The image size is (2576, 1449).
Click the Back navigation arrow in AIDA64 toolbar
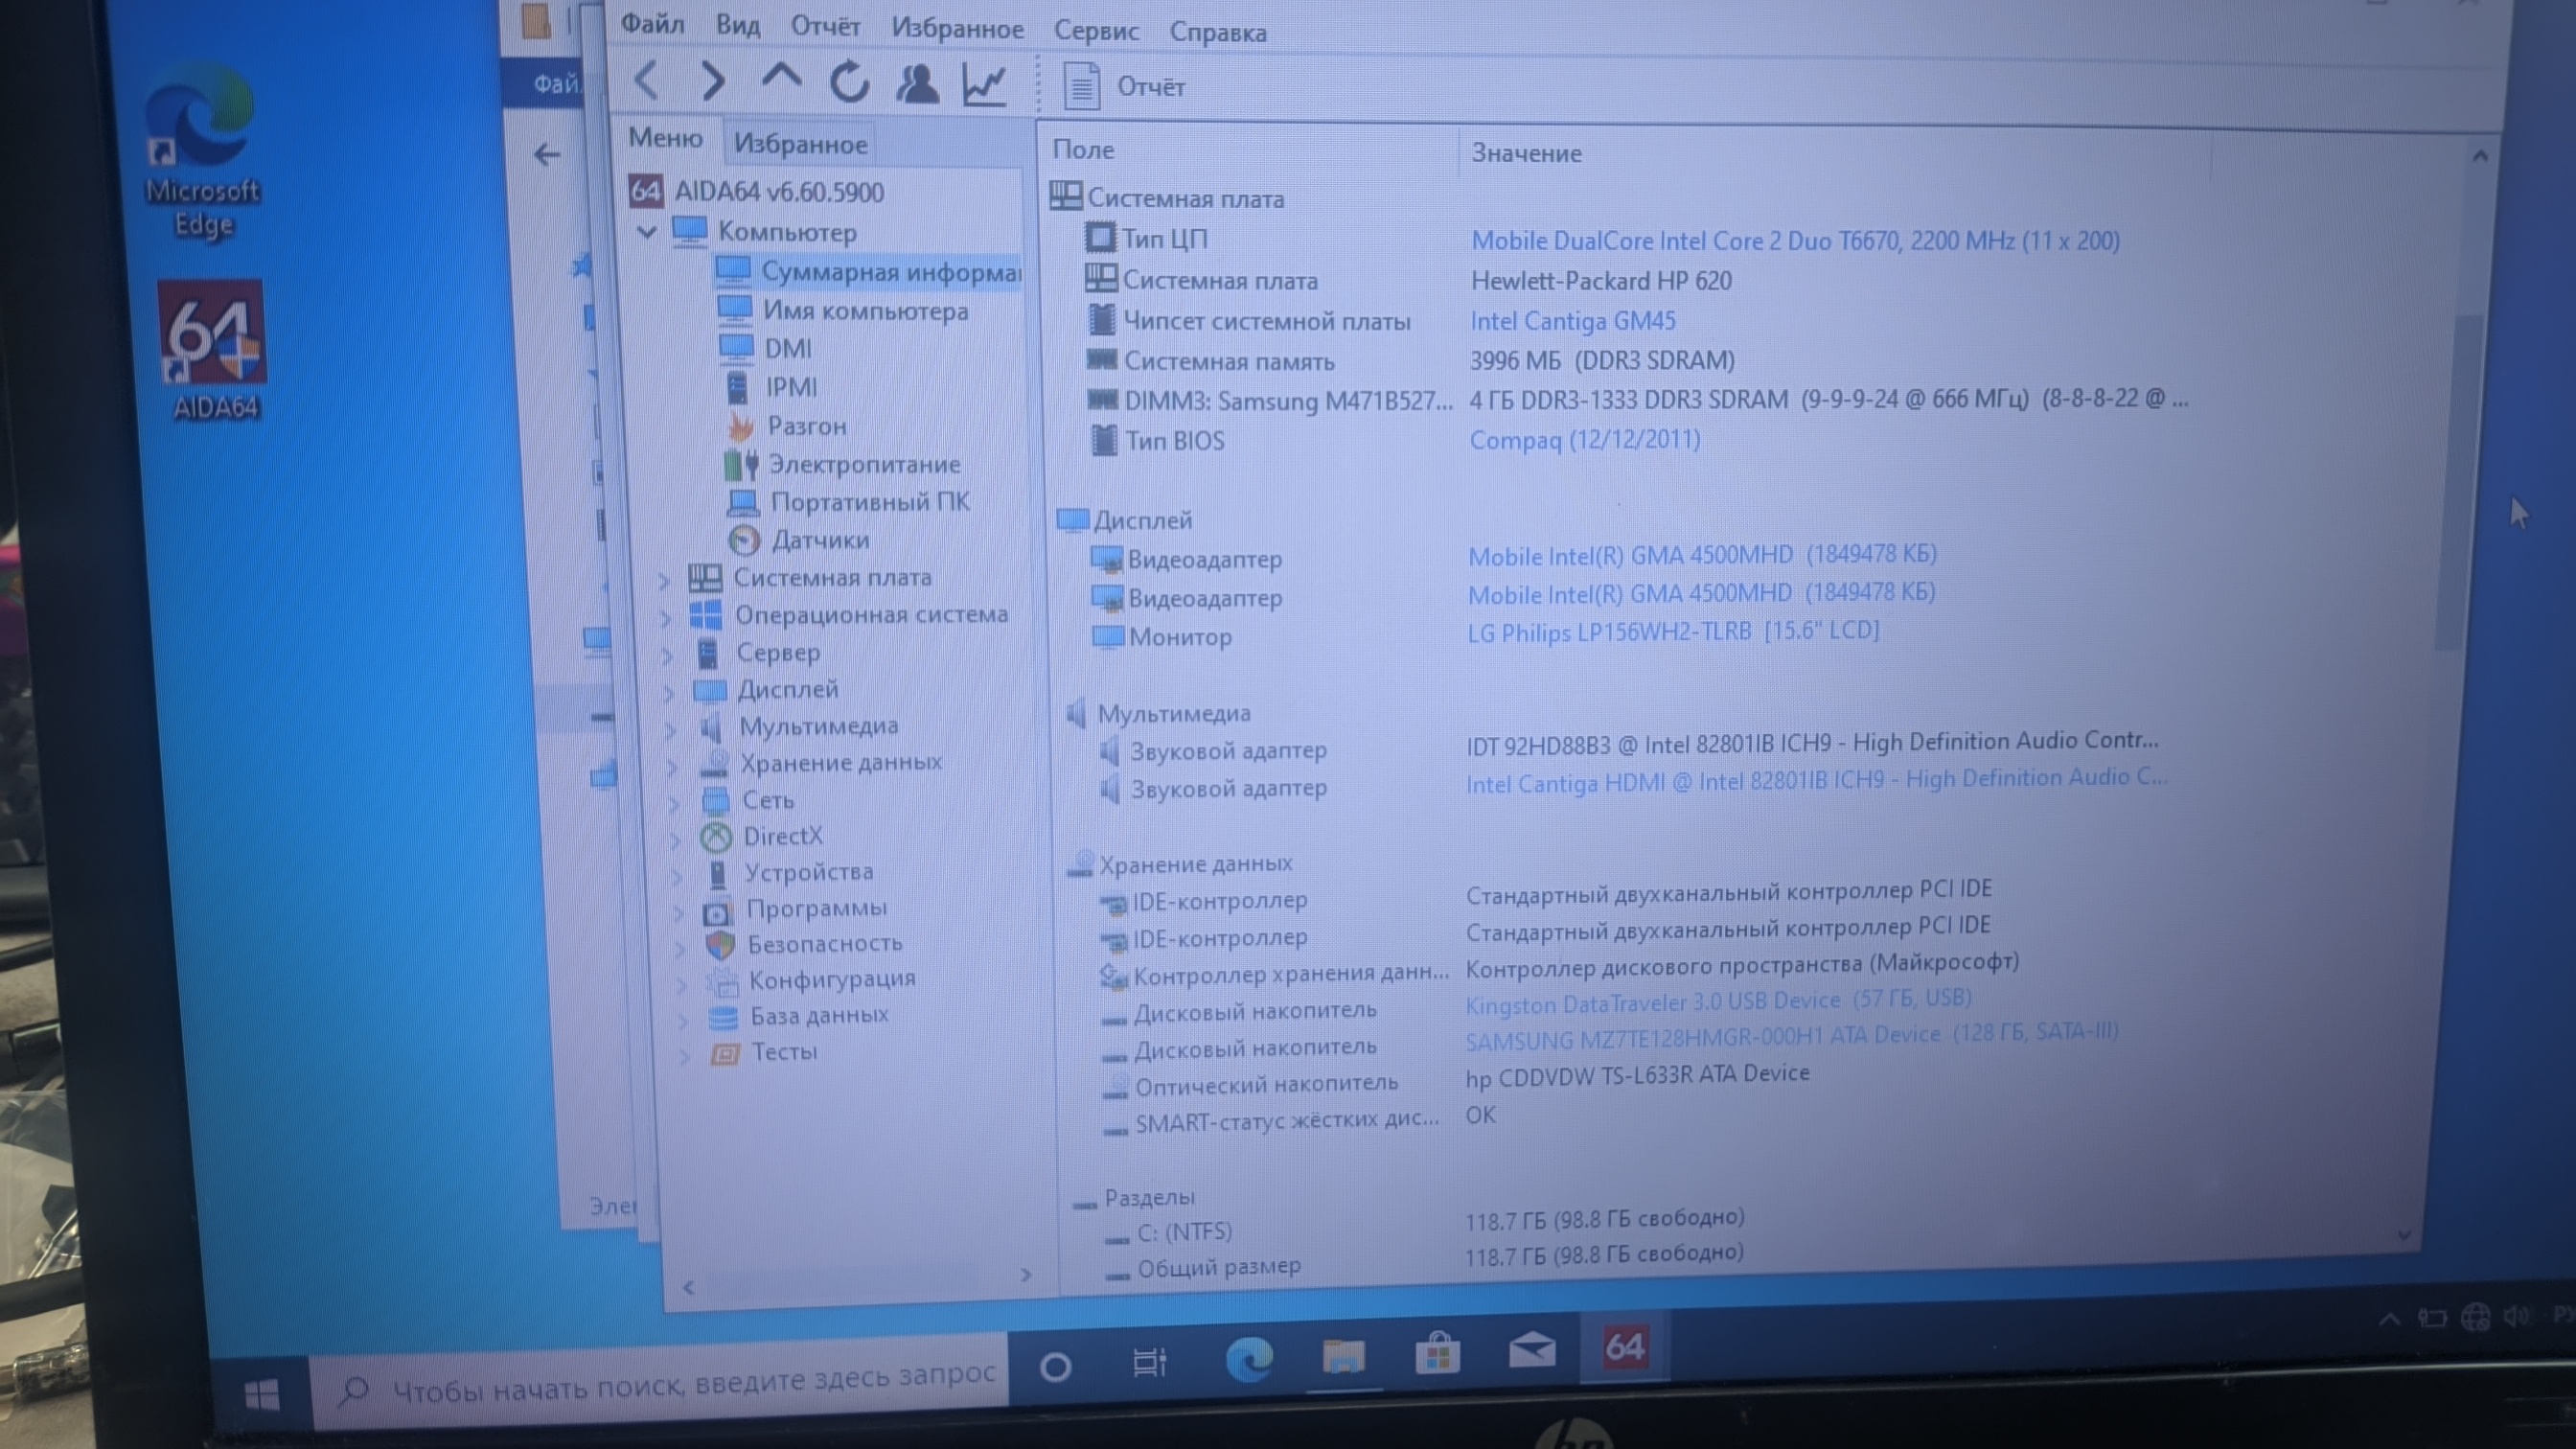tap(647, 81)
